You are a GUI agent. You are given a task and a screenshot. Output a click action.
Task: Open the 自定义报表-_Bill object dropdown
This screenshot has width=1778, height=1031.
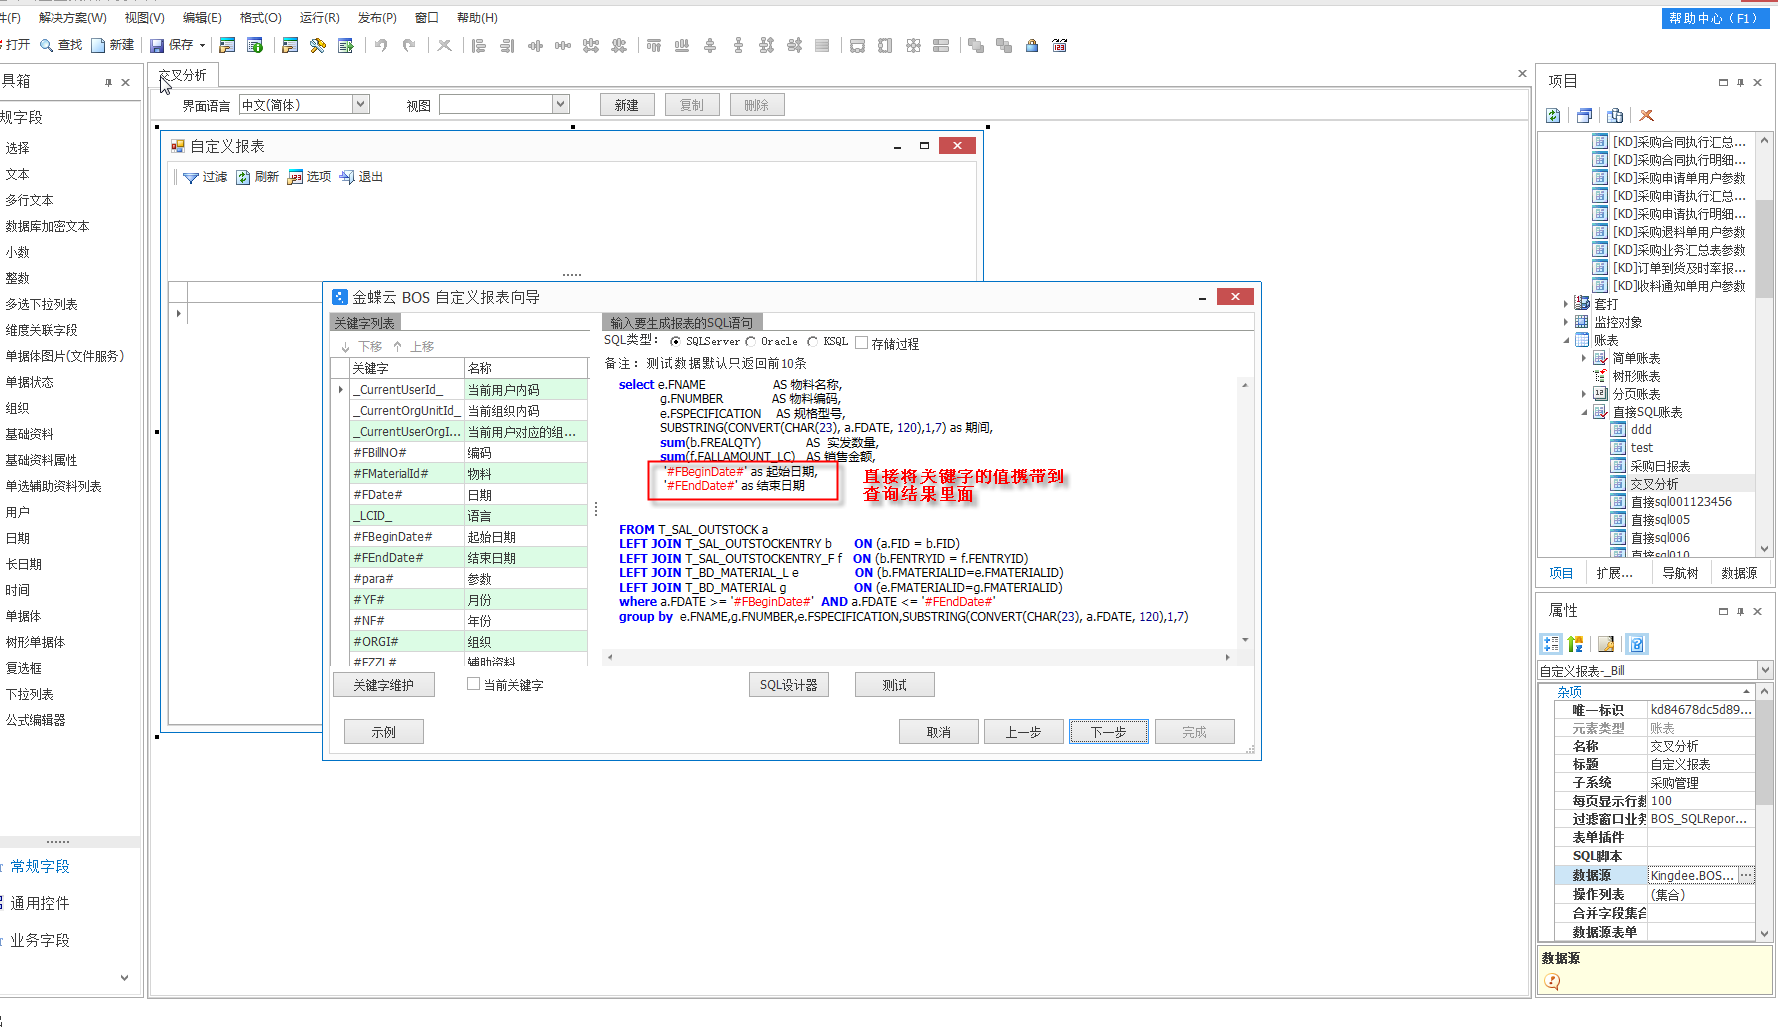point(1764,670)
